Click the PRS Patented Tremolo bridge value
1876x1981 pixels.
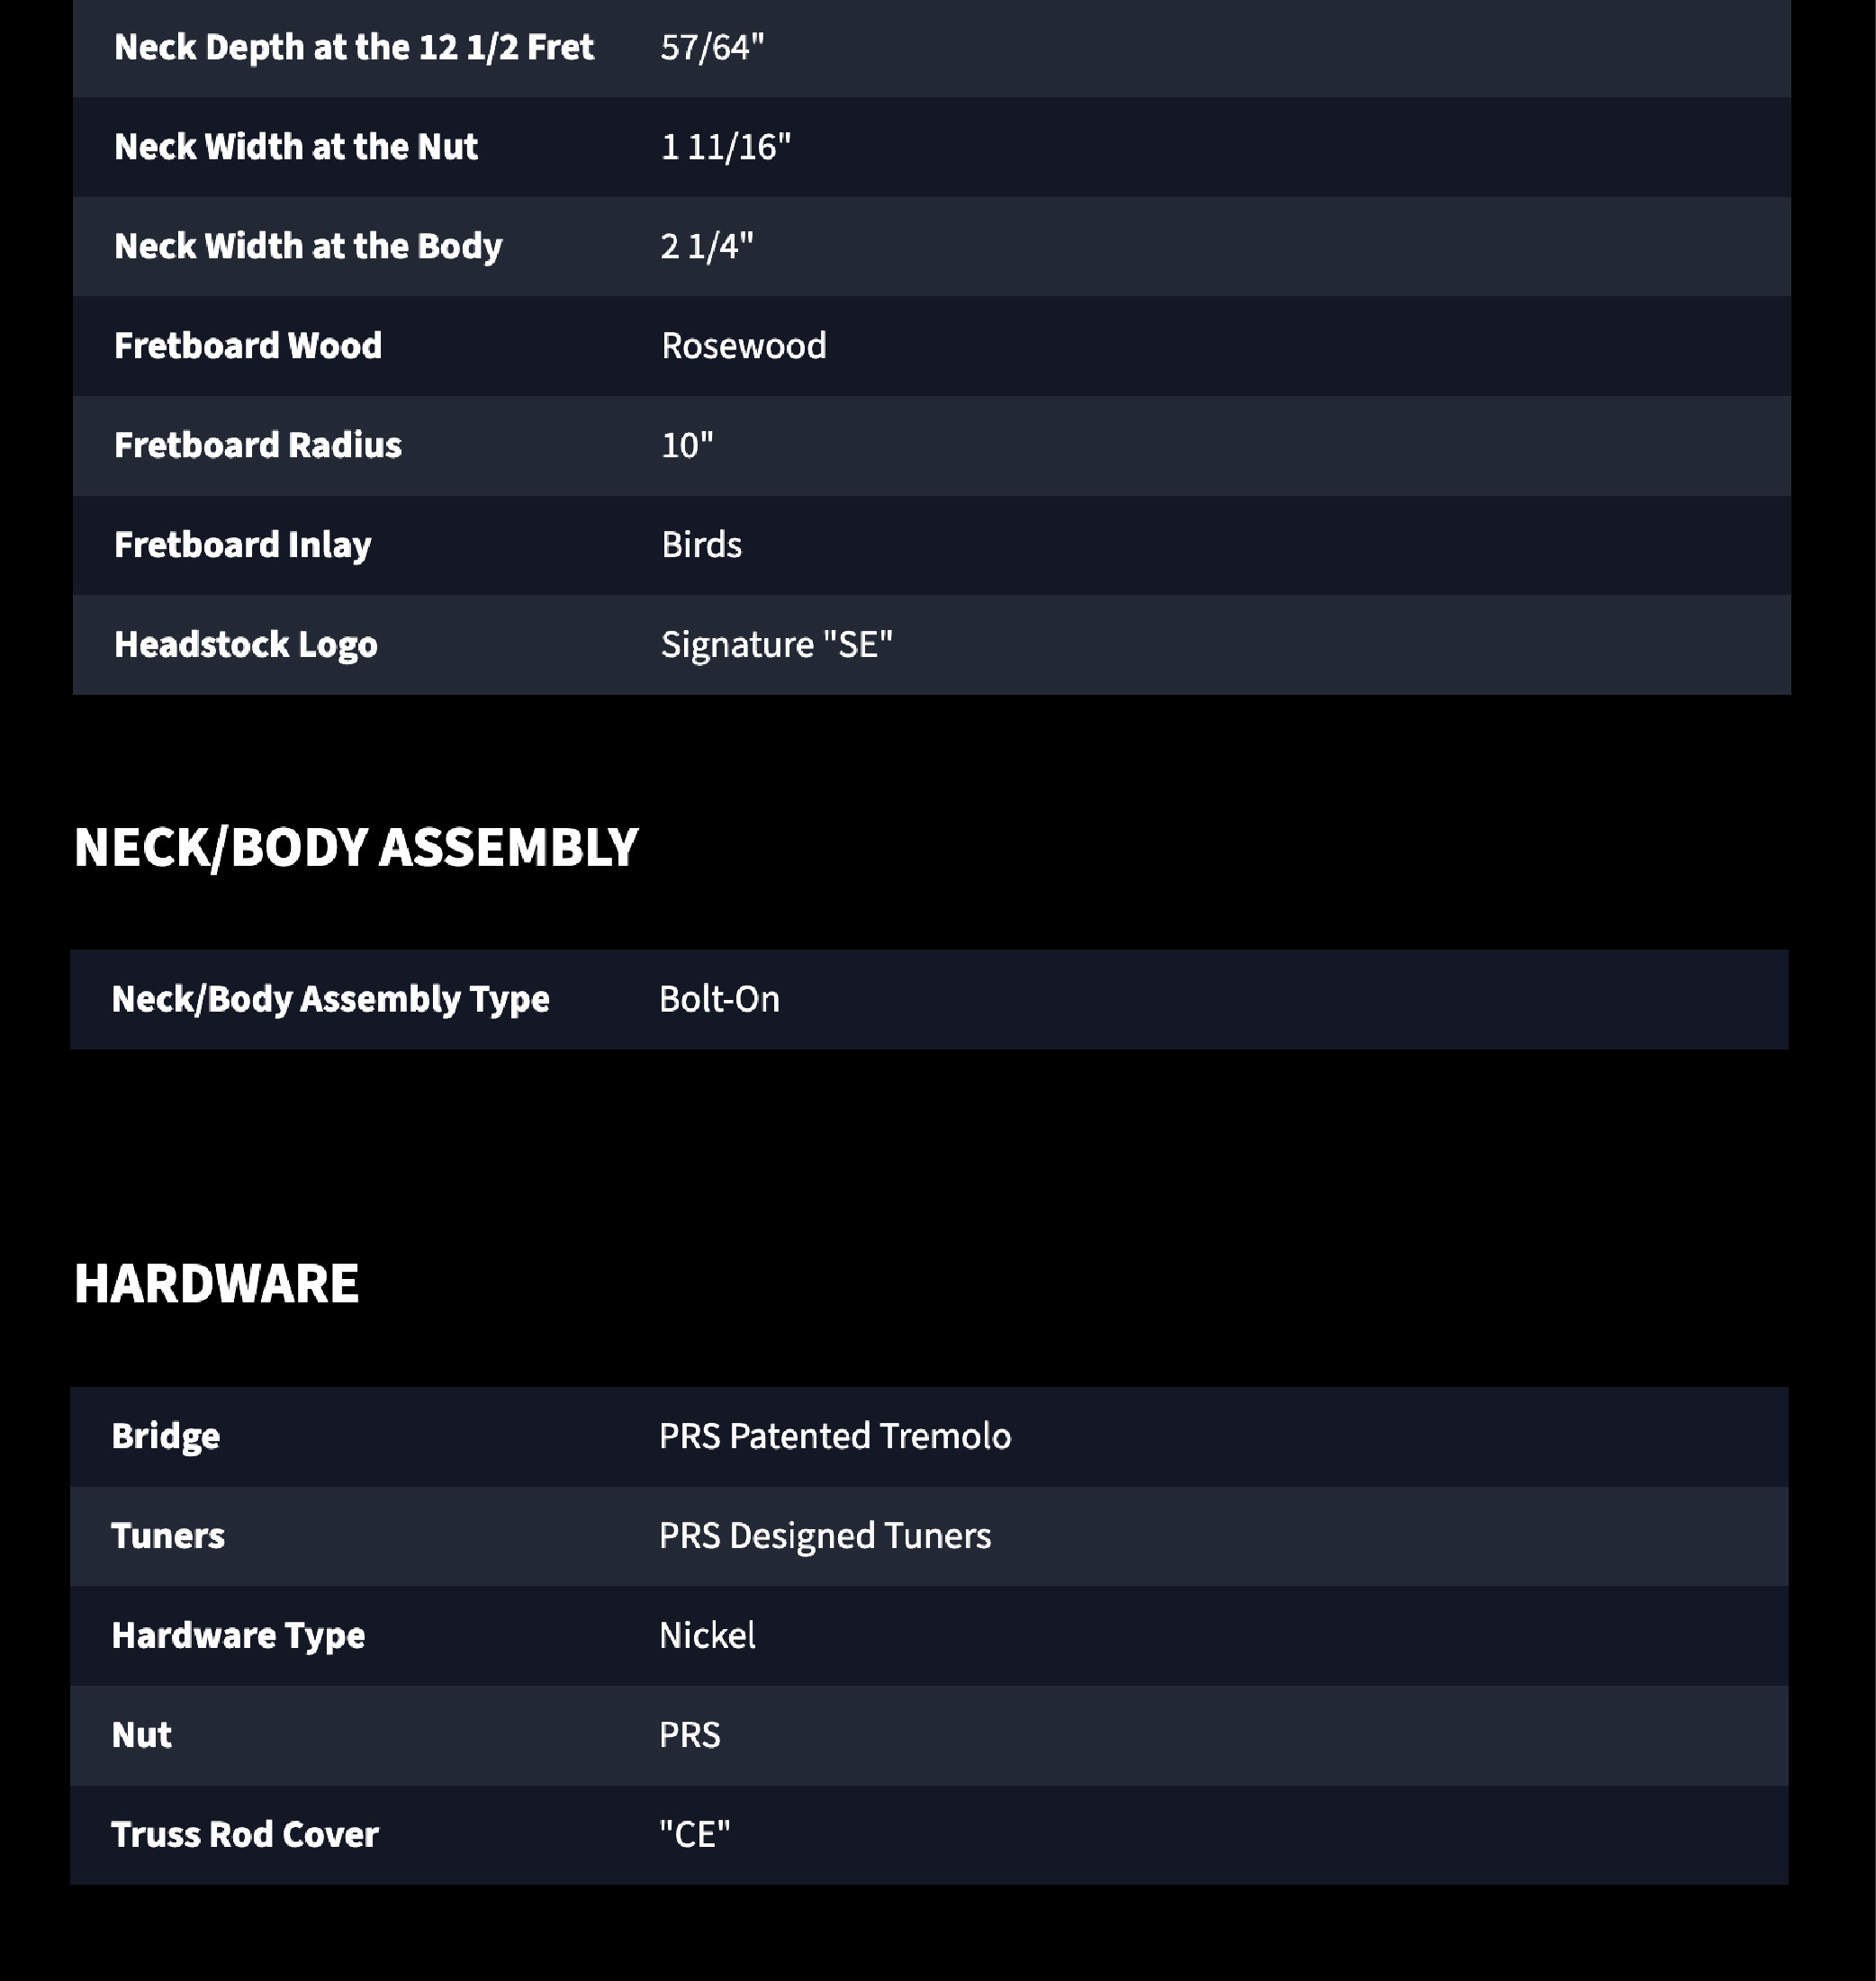(834, 1436)
